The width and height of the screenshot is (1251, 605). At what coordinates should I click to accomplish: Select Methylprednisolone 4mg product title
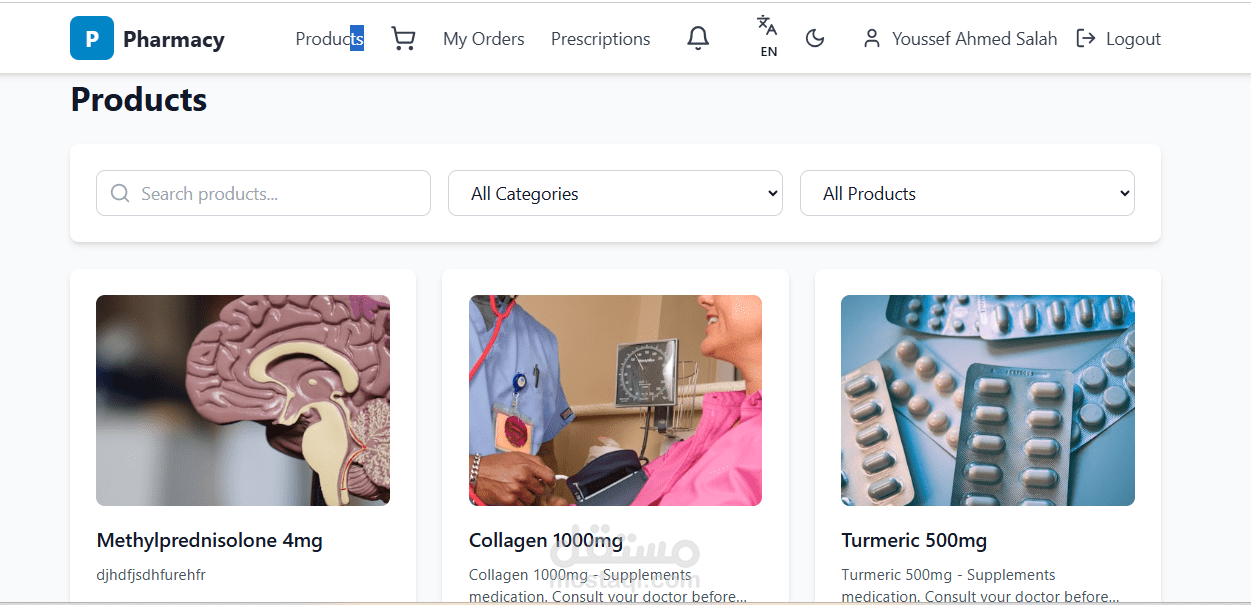click(209, 541)
